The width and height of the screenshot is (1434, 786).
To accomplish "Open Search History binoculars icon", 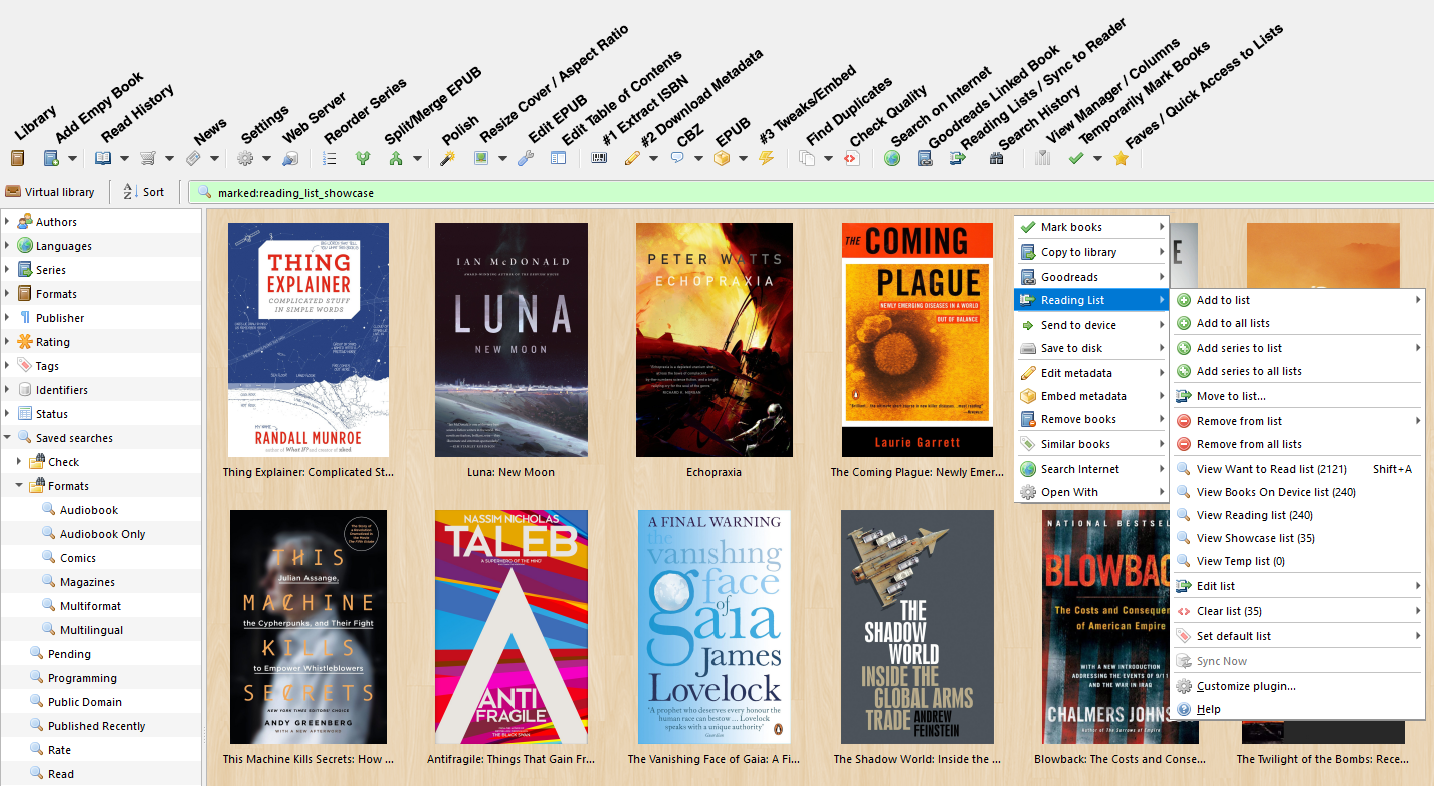I will coord(996,158).
